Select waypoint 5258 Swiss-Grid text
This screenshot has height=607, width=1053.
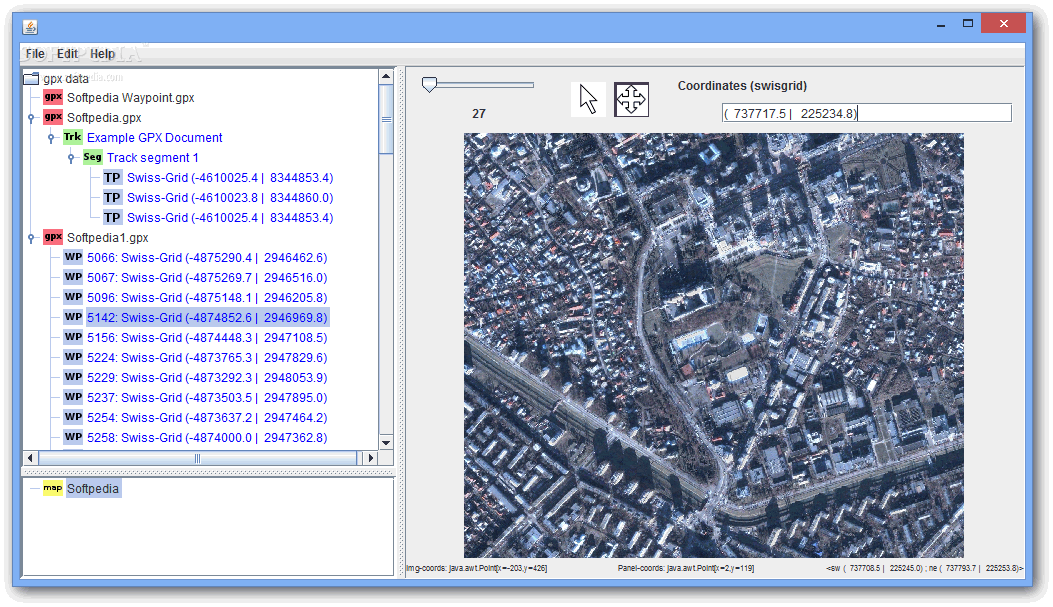coord(207,437)
